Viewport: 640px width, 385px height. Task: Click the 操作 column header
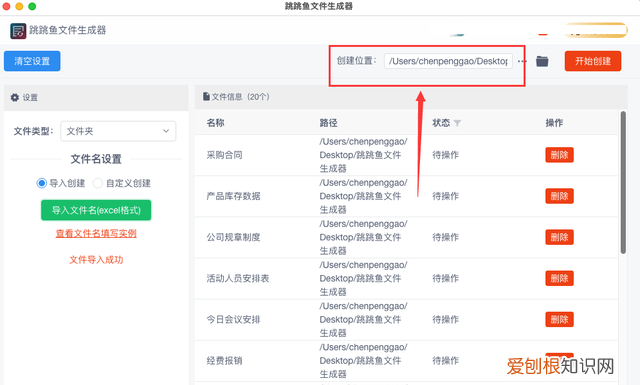click(x=554, y=123)
